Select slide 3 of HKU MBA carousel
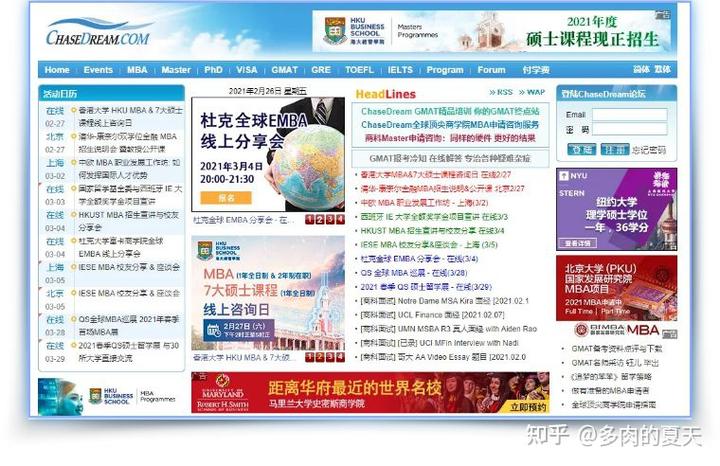 click(x=330, y=357)
